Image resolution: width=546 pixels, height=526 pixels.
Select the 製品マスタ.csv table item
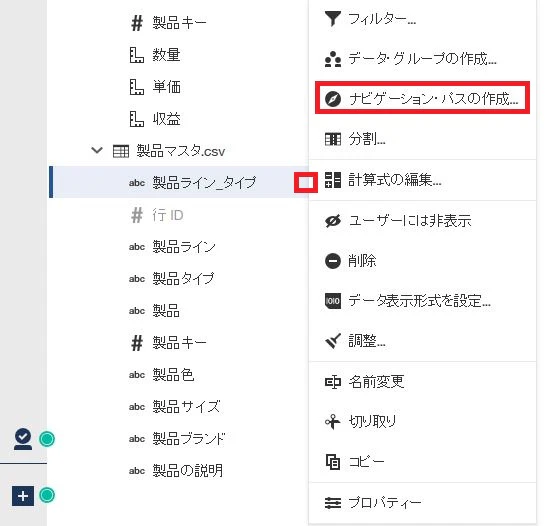[x=180, y=151]
